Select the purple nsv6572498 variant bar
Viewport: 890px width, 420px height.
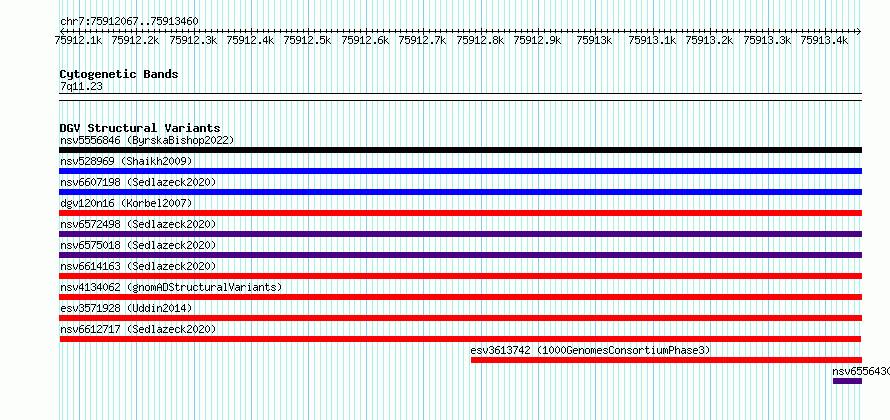point(461,234)
